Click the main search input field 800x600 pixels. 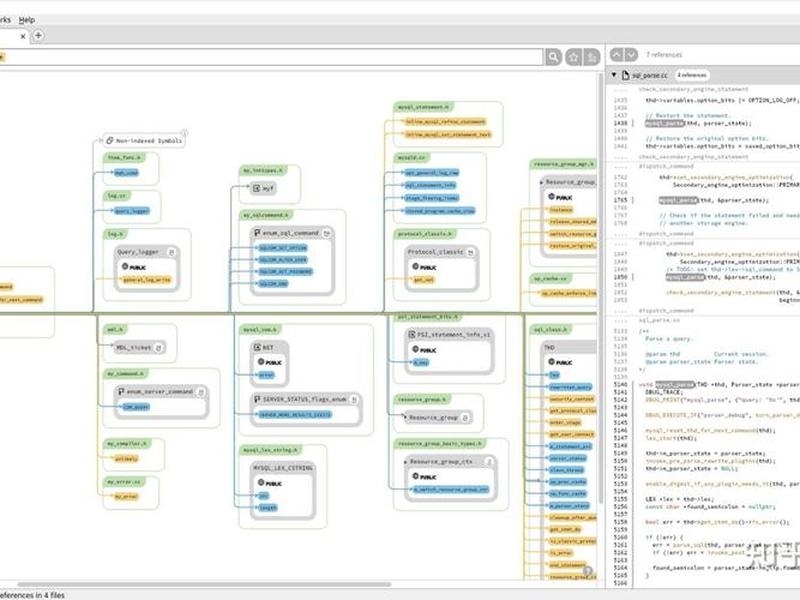click(x=270, y=57)
